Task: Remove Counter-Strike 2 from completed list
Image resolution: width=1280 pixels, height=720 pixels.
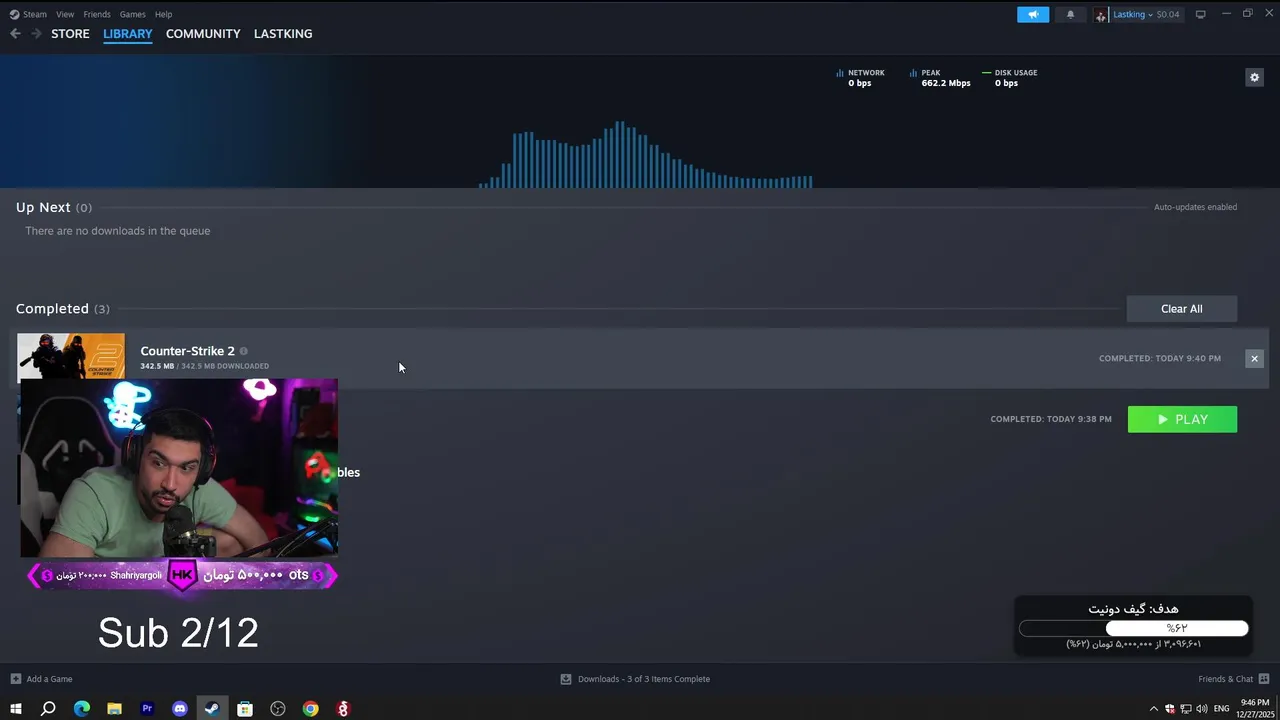Action: [1254, 358]
